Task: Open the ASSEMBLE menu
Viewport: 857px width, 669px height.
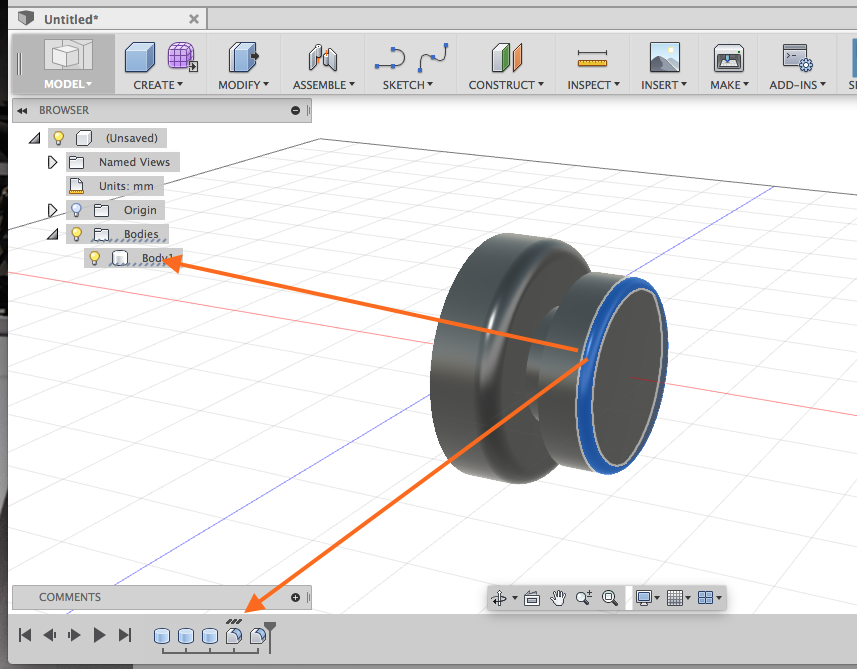Action: (324, 85)
